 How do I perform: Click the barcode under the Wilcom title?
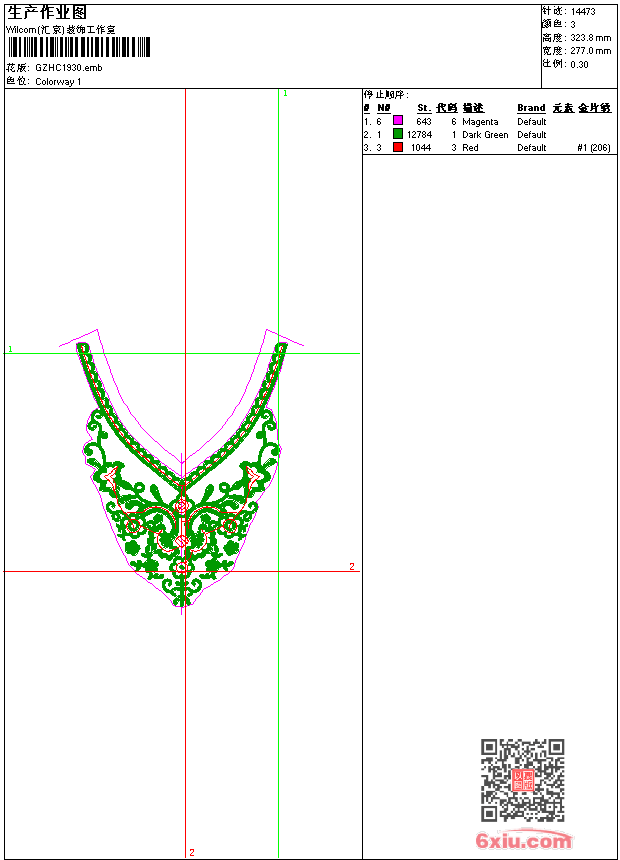pos(78,48)
